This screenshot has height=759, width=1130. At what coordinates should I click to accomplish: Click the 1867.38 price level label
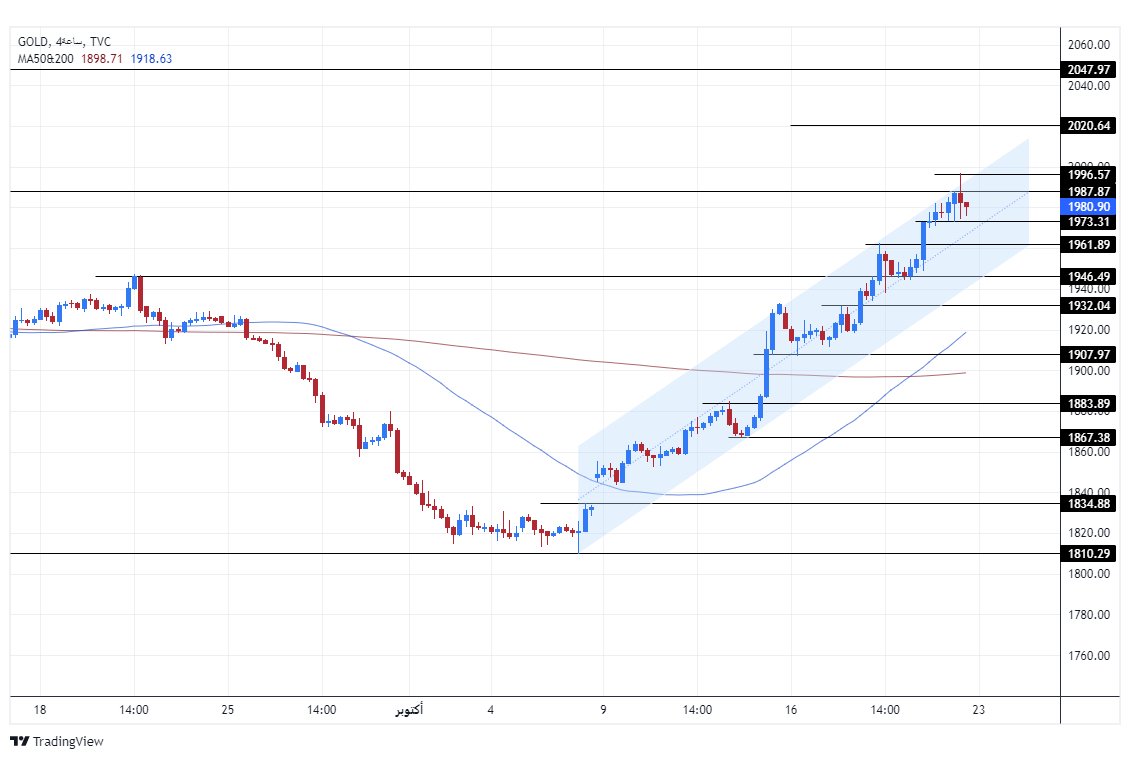pyautogui.click(x=1088, y=438)
